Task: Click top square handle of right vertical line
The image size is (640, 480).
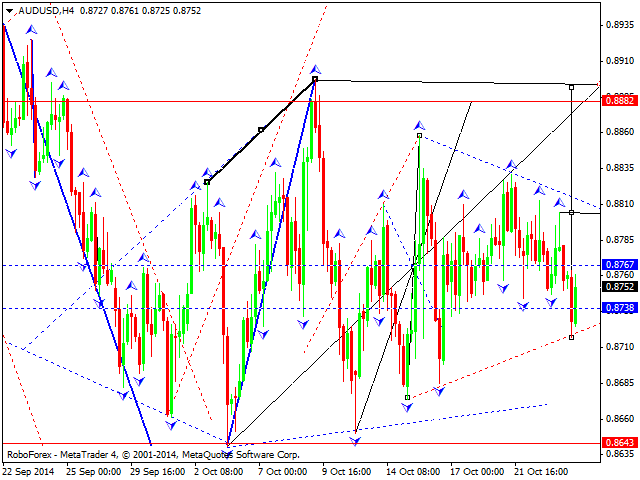Action: tap(571, 87)
